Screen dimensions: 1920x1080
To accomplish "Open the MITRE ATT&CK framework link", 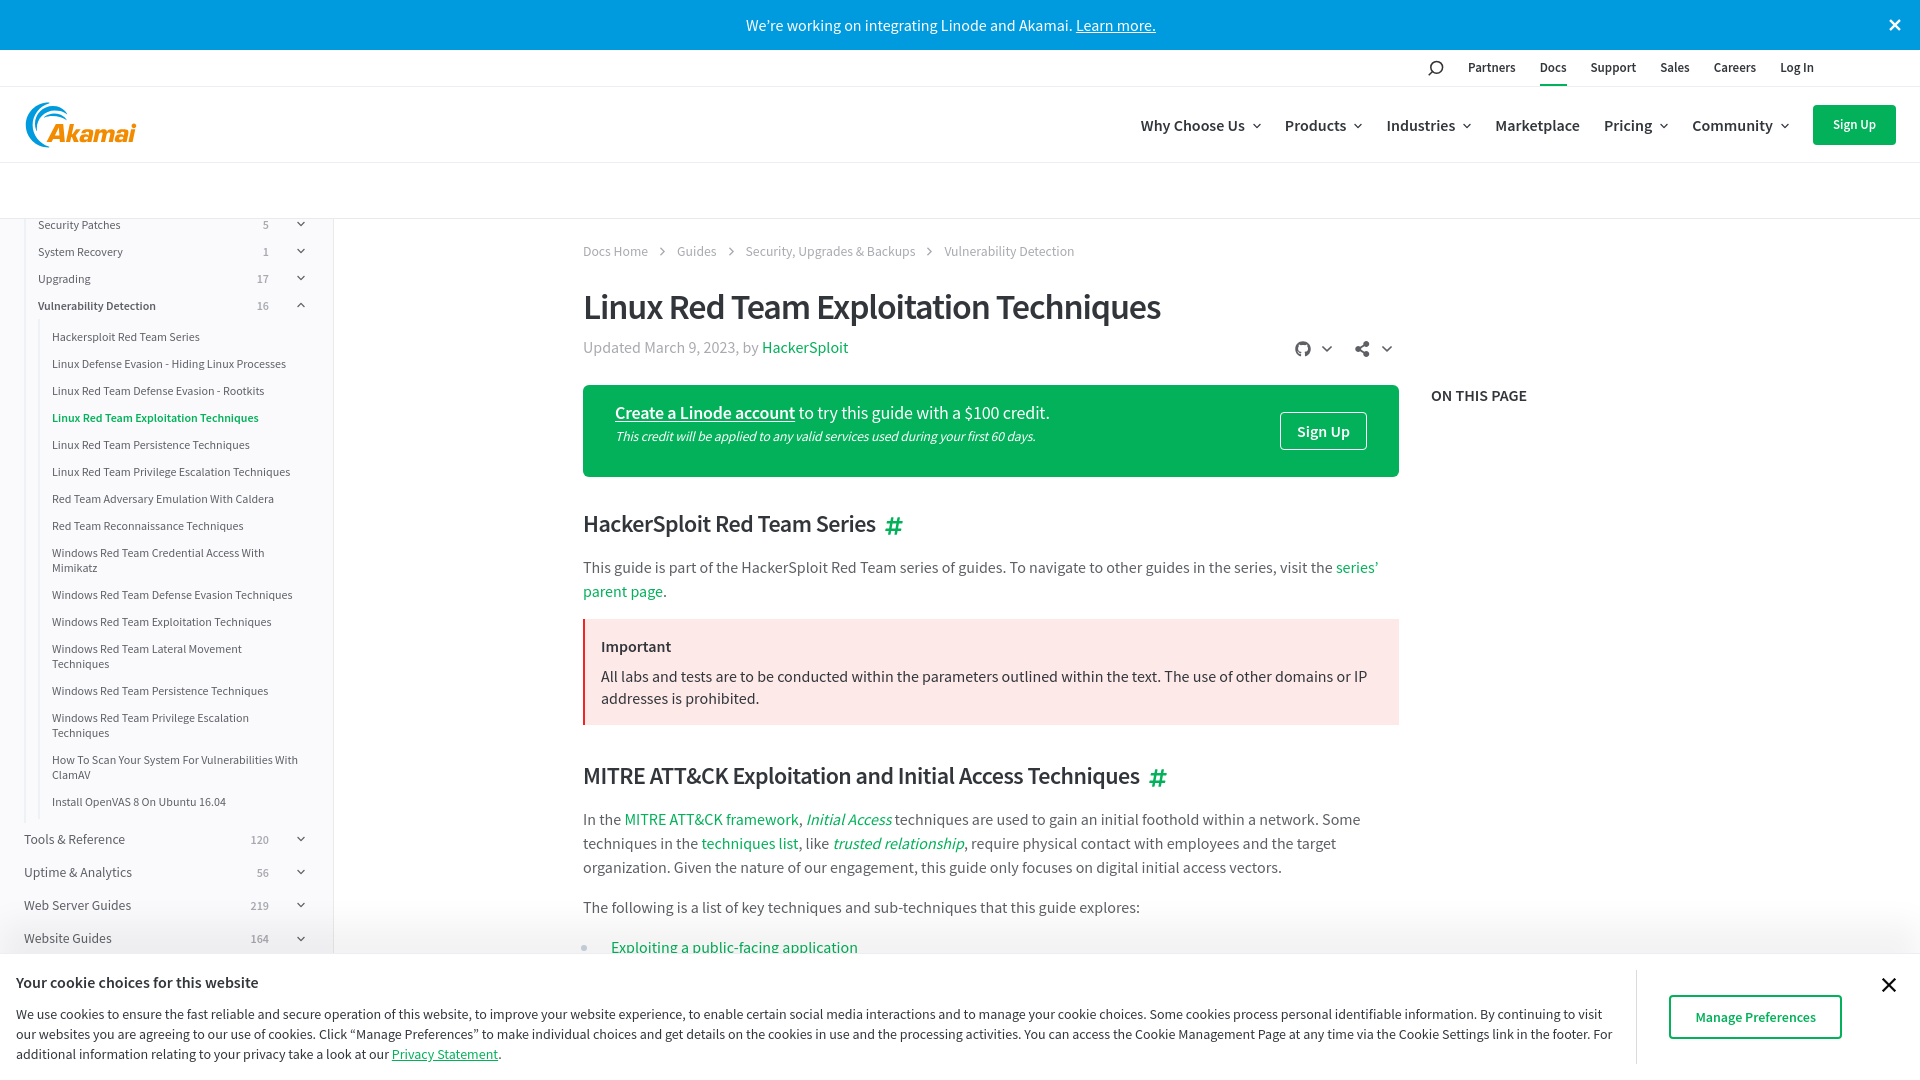I will click(x=711, y=820).
